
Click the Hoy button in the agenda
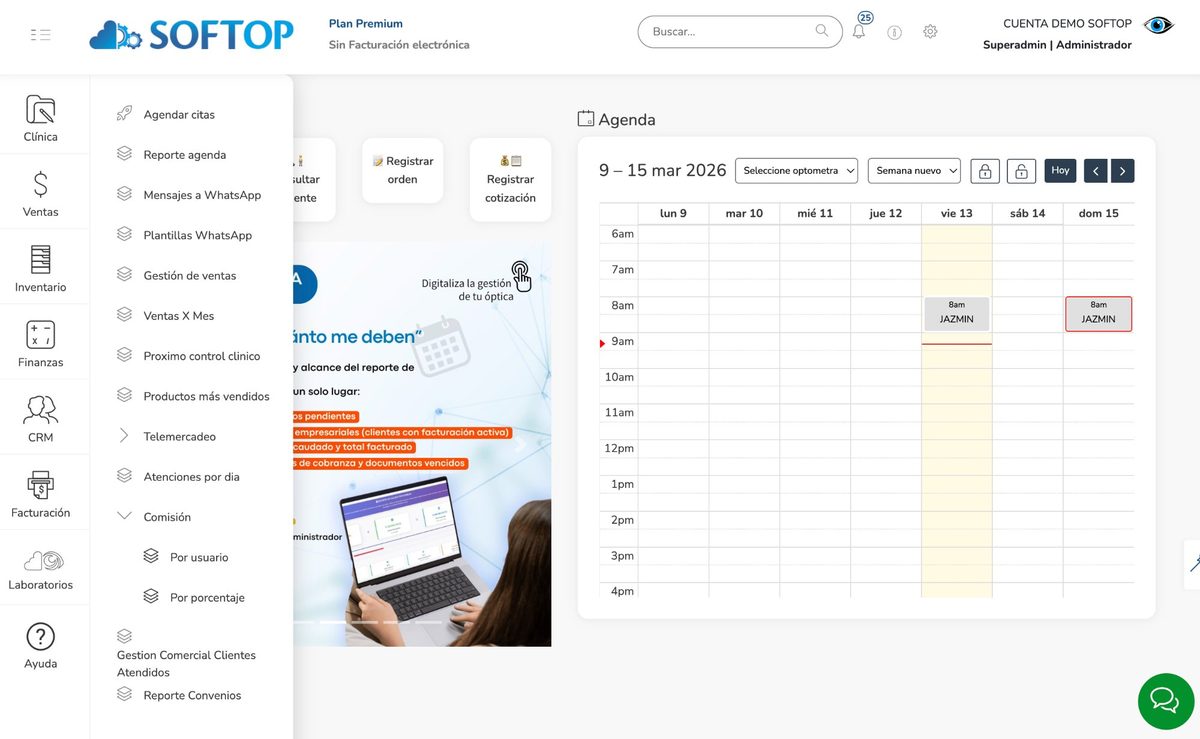coord(1059,170)
